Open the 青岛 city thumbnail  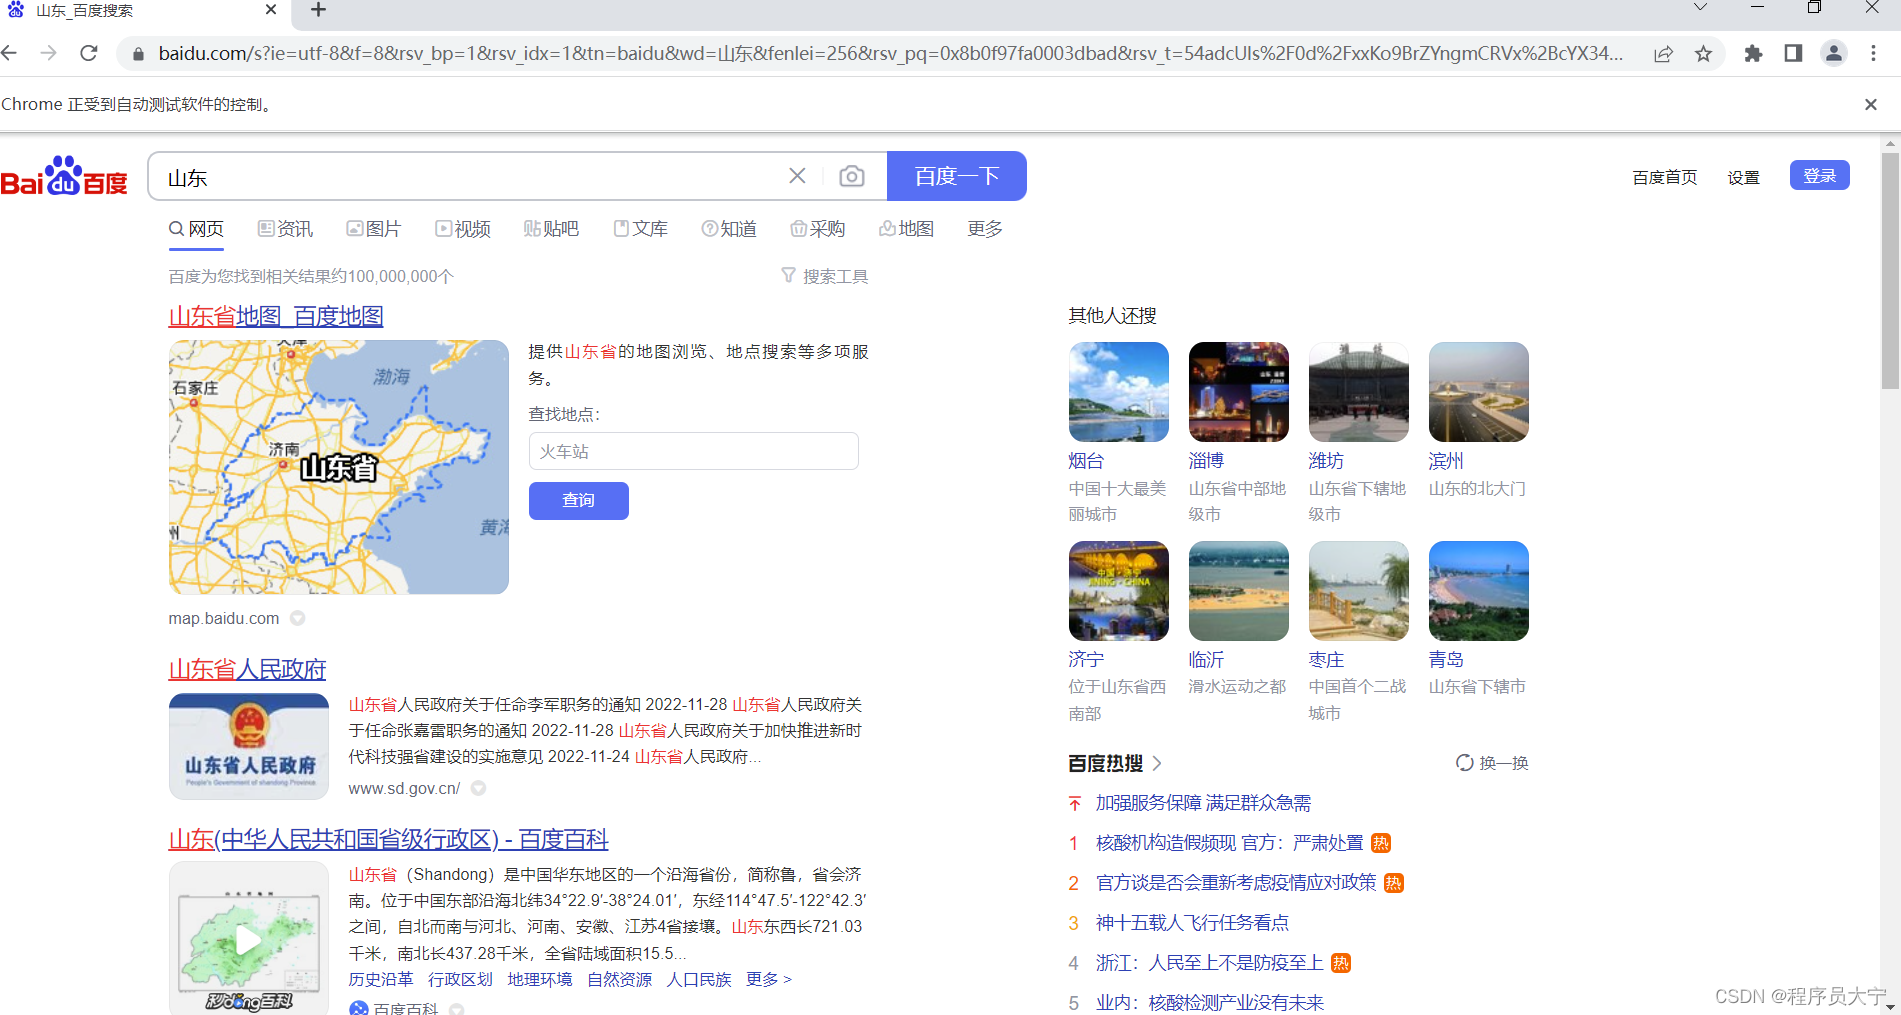1479,591
